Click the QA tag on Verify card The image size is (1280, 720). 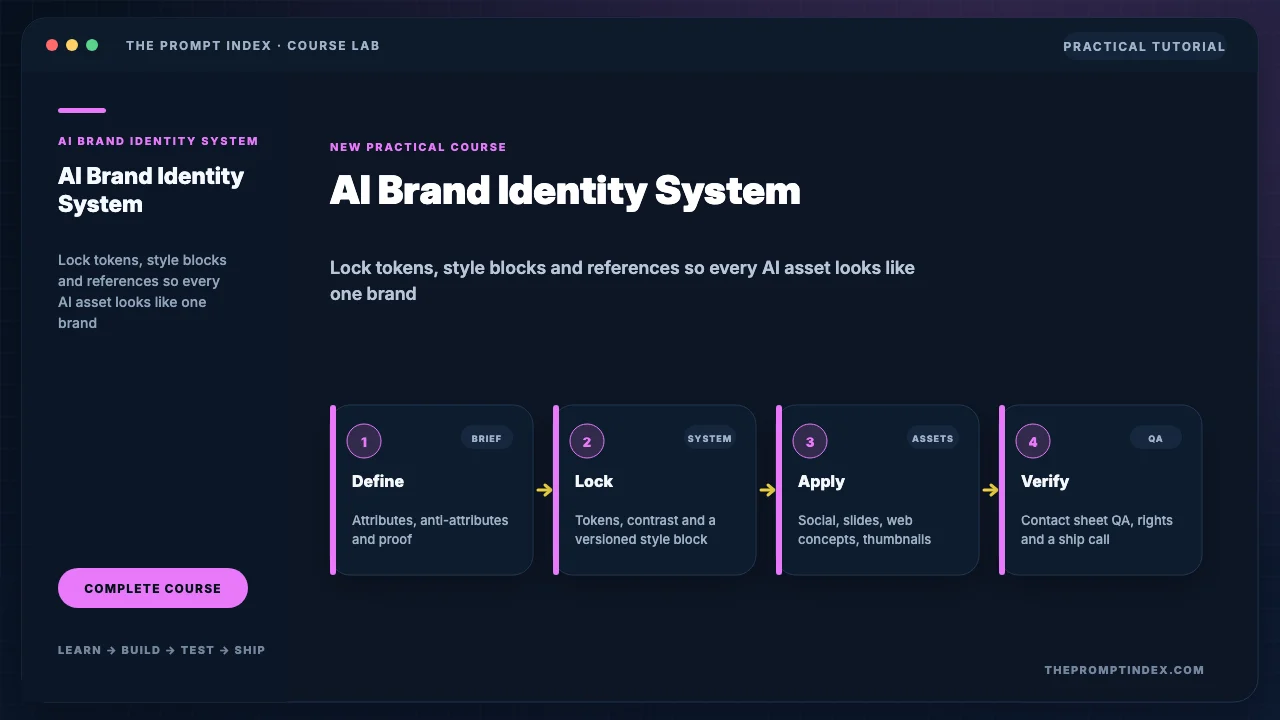tap(1156, 438)
